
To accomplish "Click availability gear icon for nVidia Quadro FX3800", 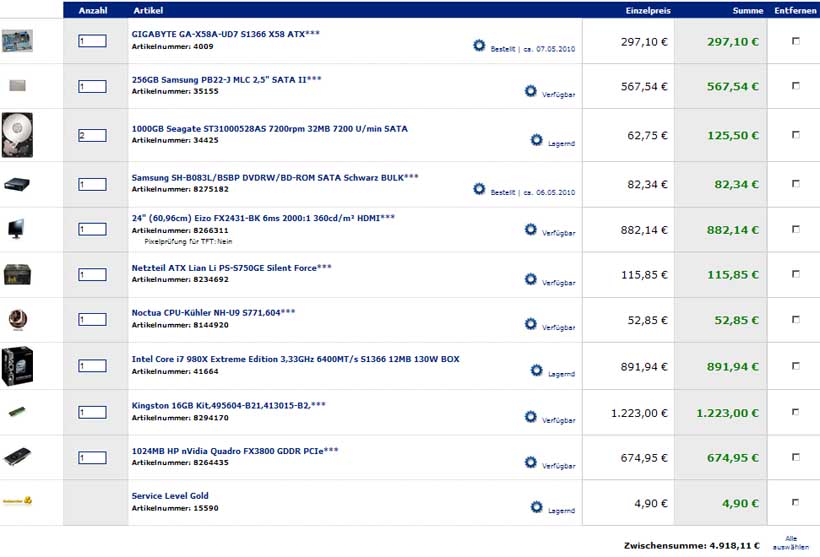I will click(530, 462).
